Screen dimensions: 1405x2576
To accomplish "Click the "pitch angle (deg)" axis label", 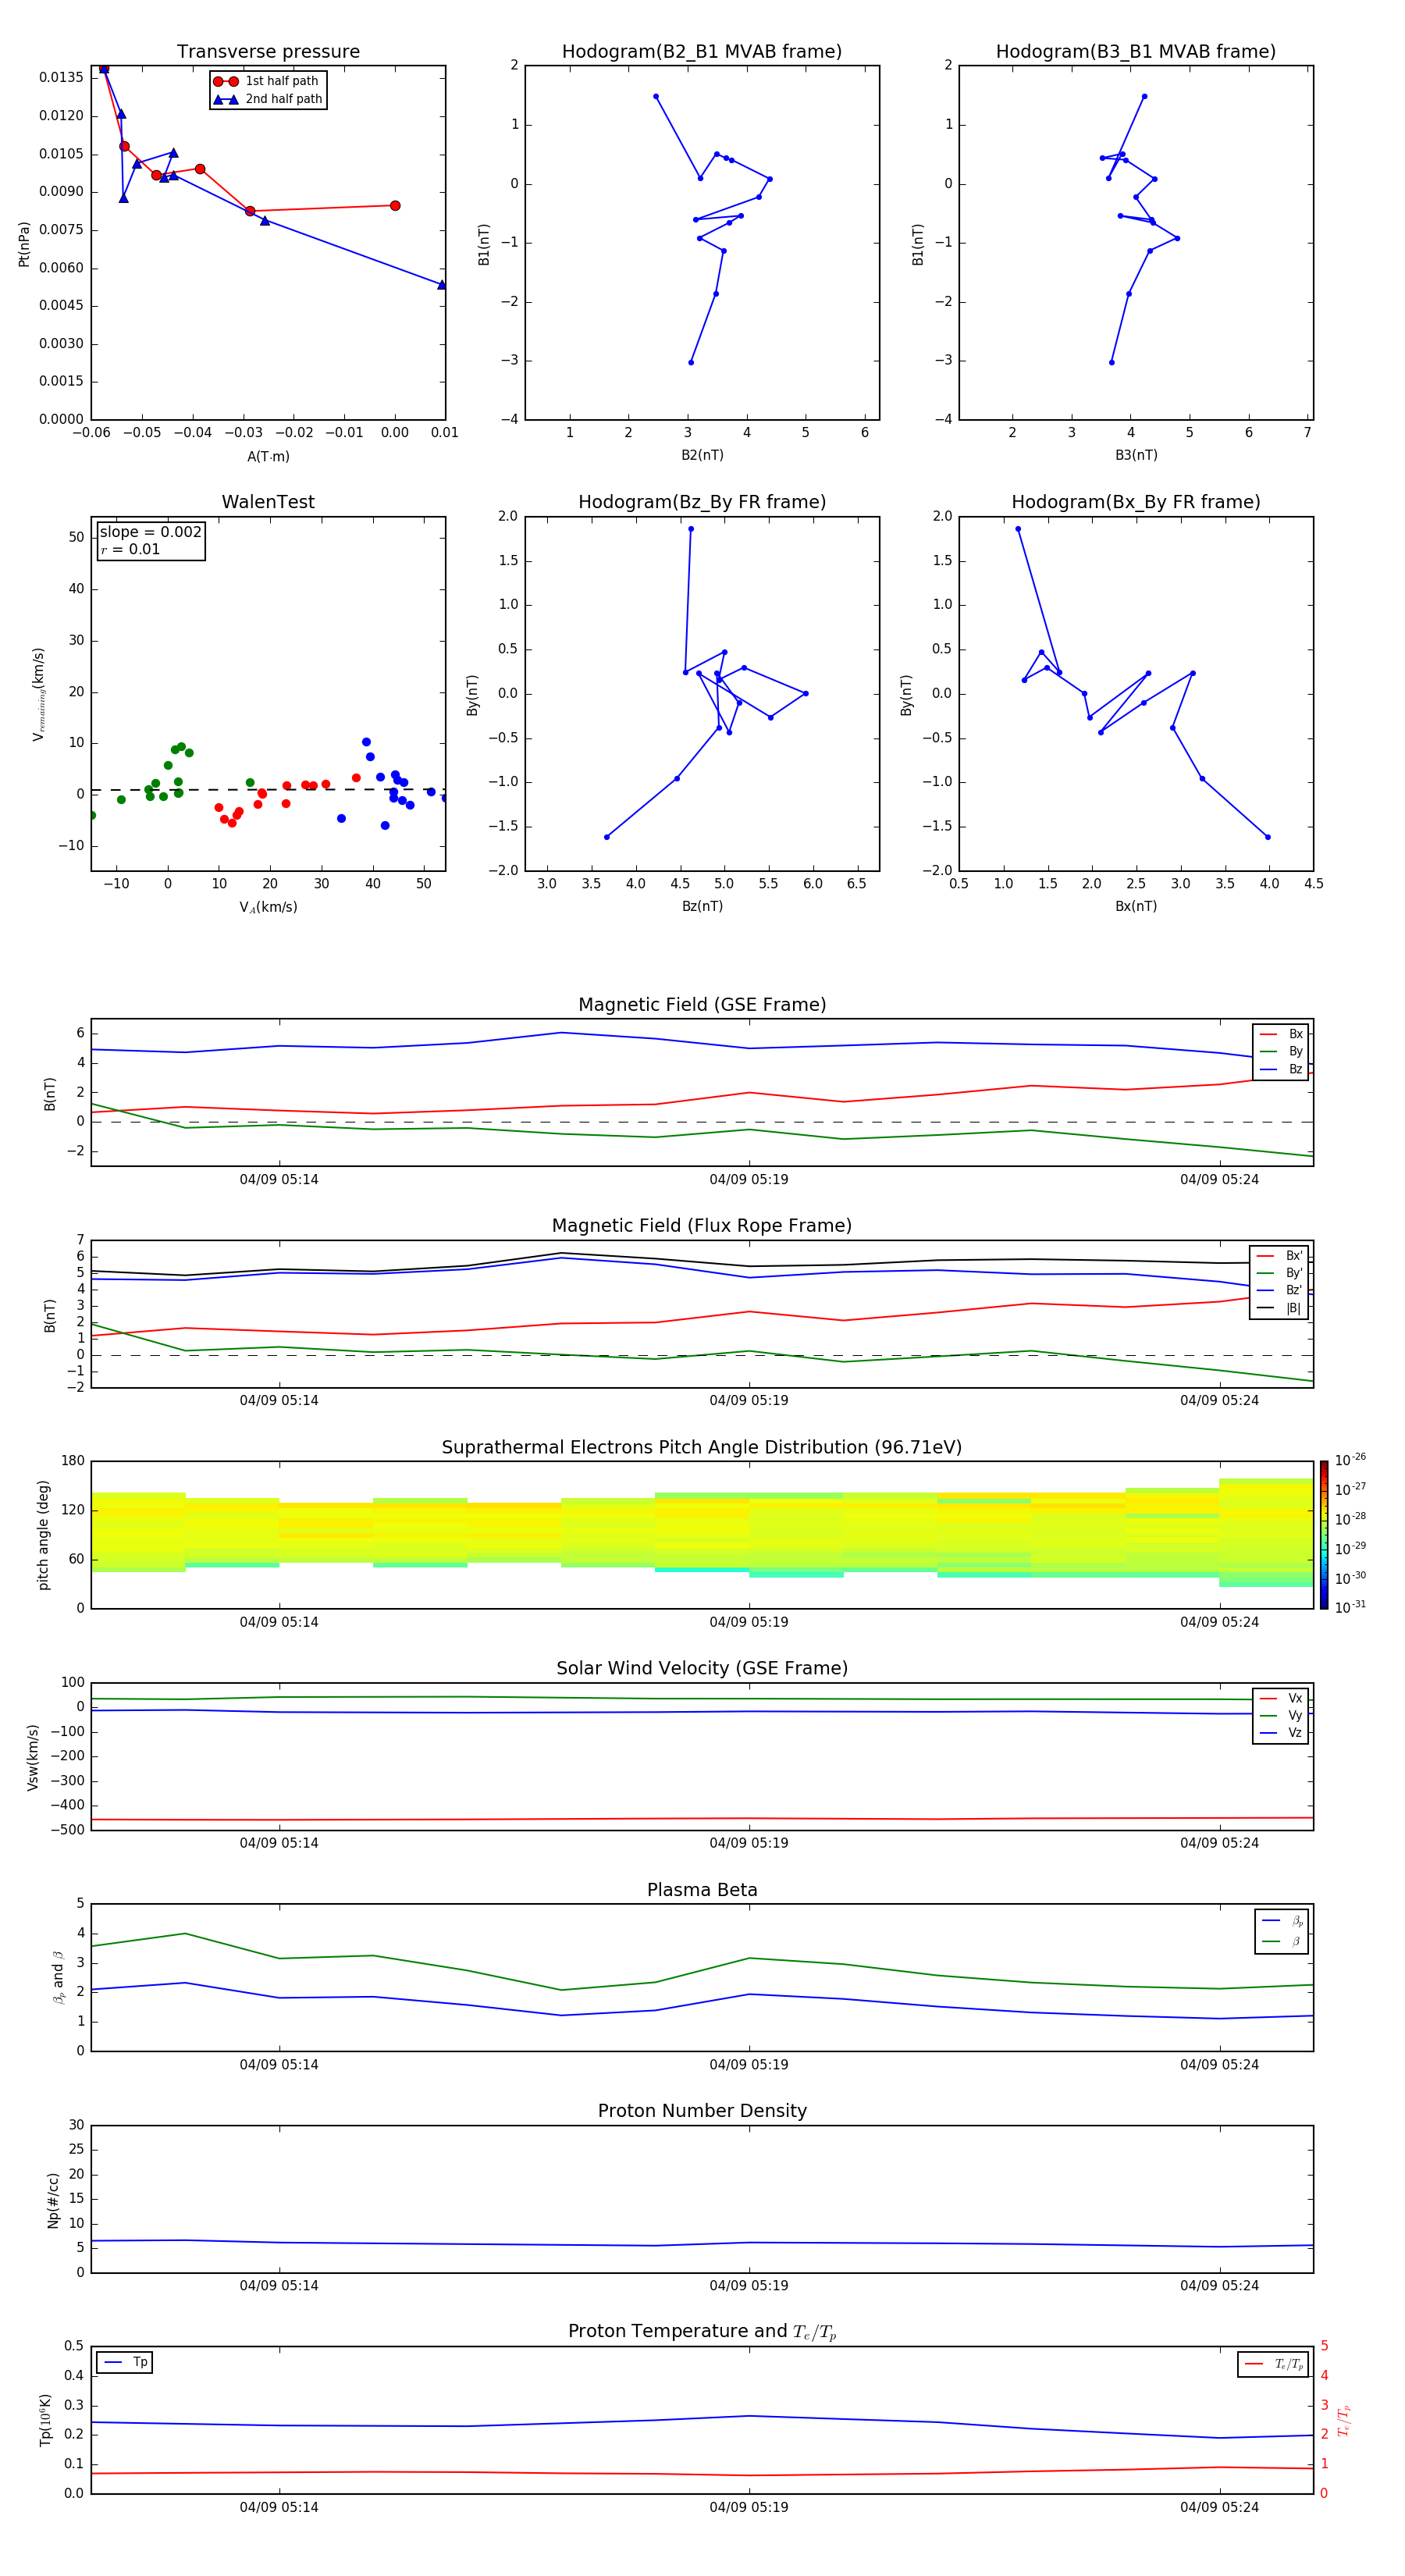I will coord(43,1534).
